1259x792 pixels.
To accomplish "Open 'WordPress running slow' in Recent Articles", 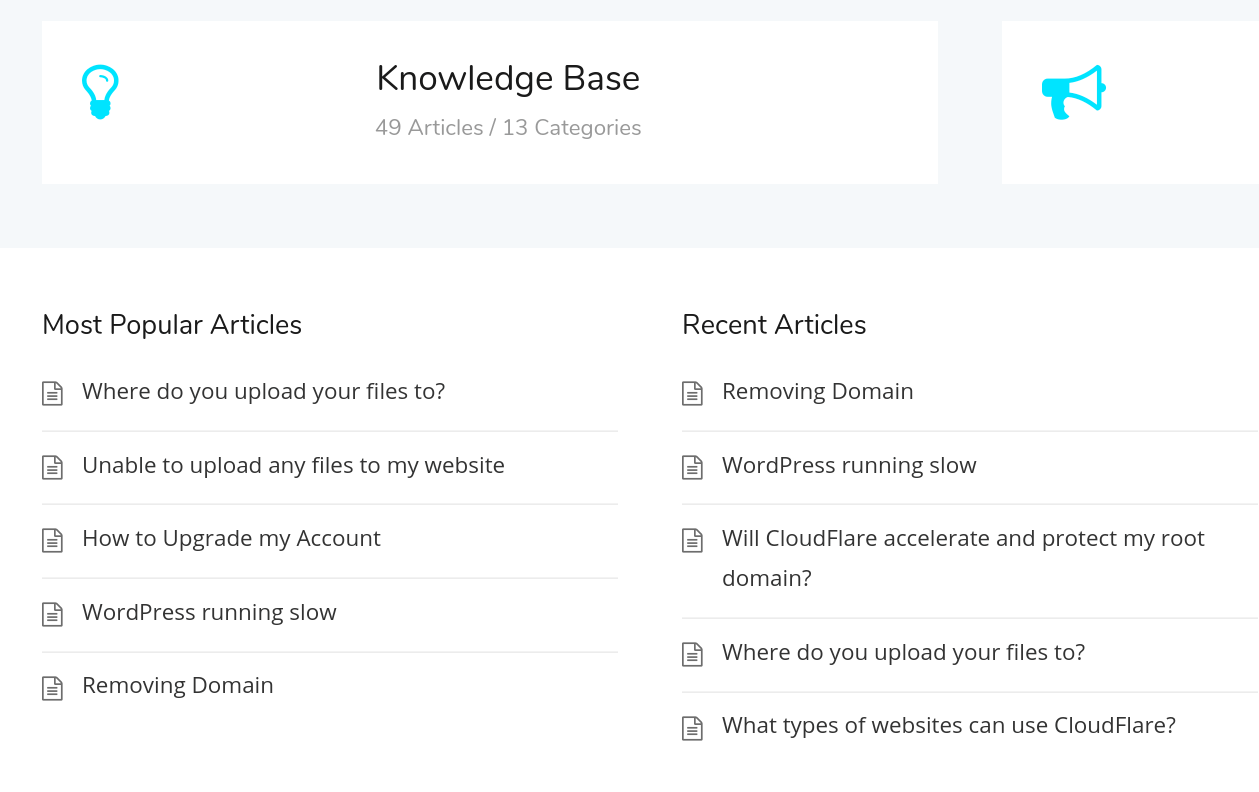I will (x=849, y=465).
